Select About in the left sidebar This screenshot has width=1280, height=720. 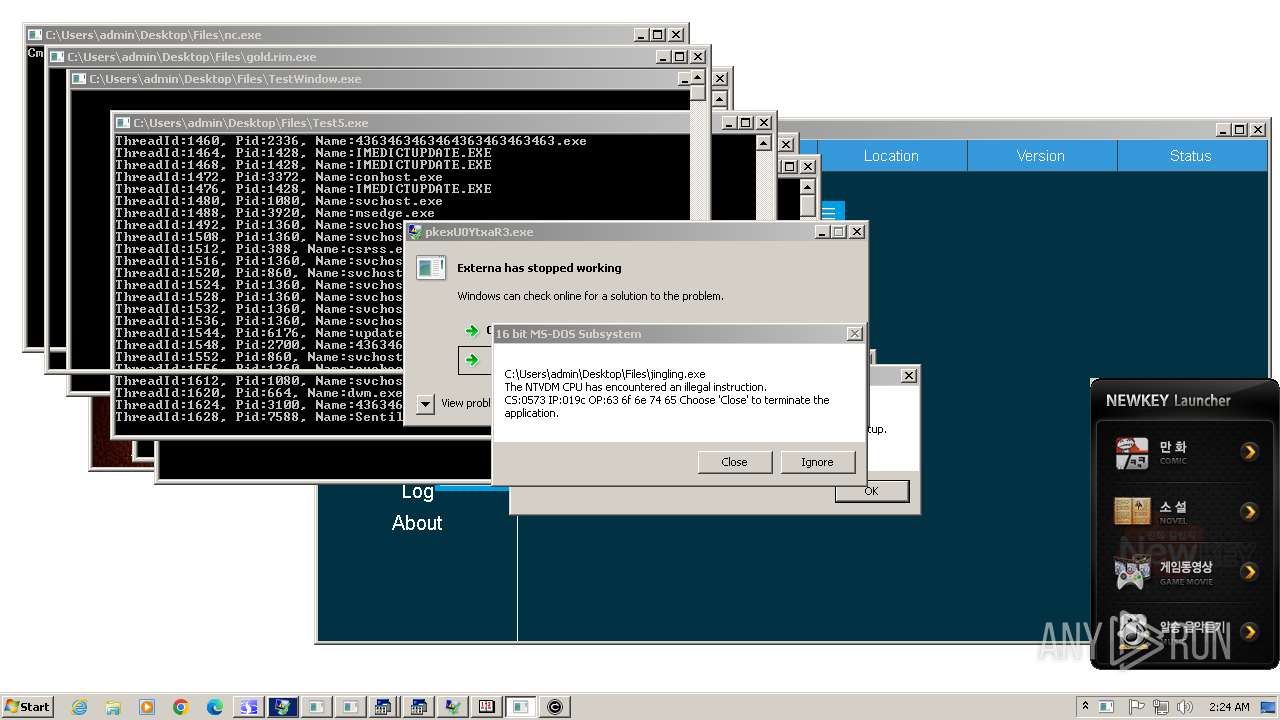coord(417,523)
